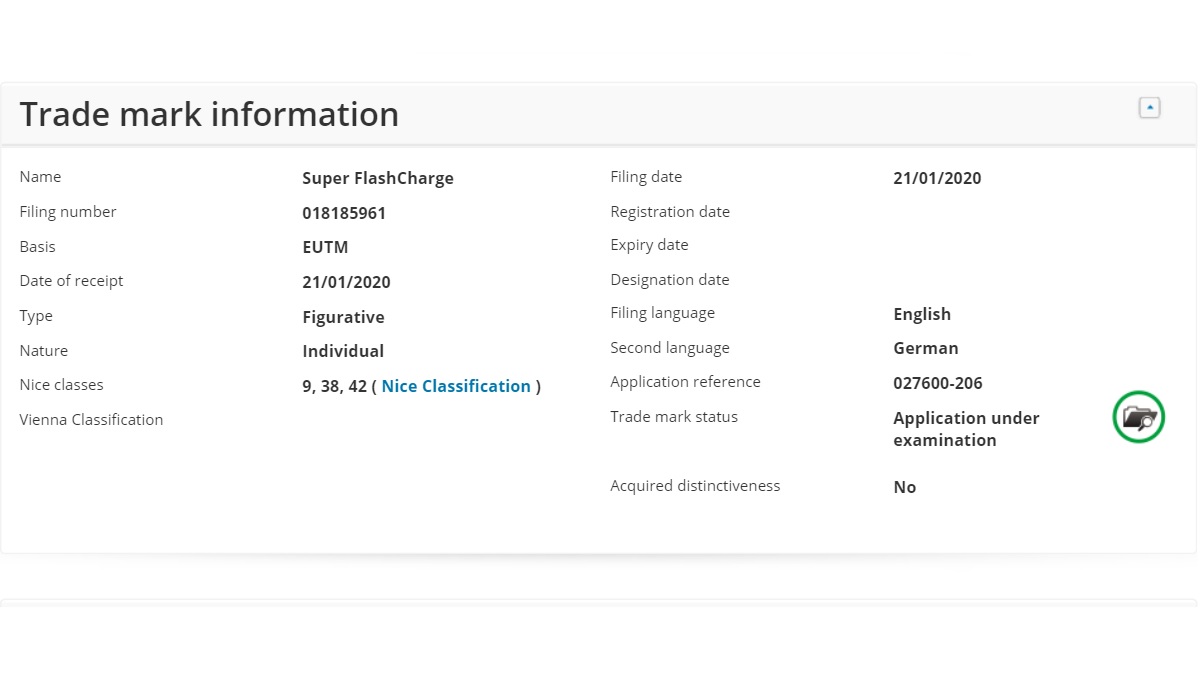Collapse the Trade mark information panel
Image resolution: width=1200 pixels, height=675 pixels.
1150,107
